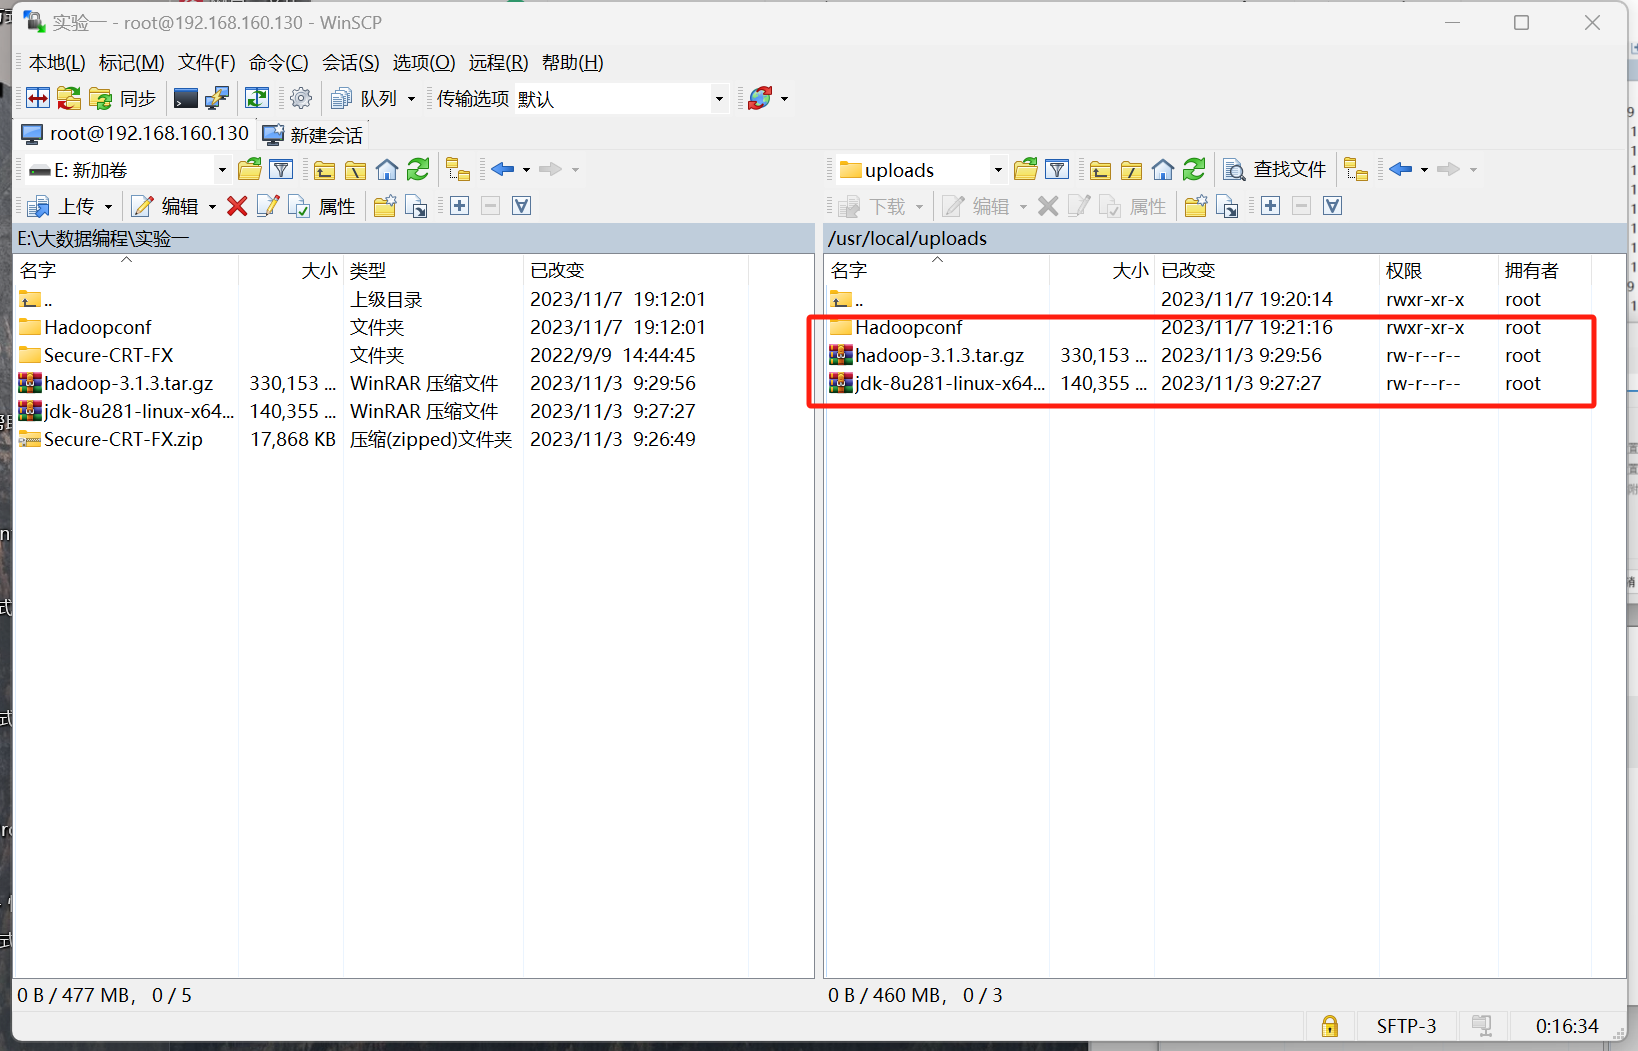Click the local rename pencil icon

point(268,206)
